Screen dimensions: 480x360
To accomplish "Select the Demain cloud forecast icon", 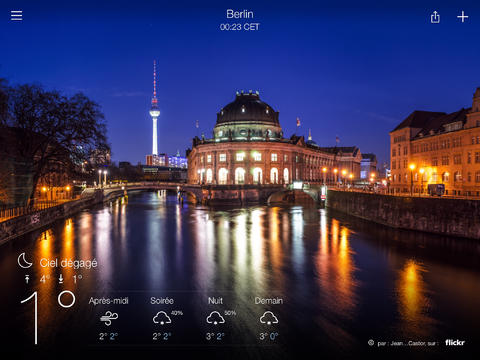I will pyautogui.click(x=269, y=318).
